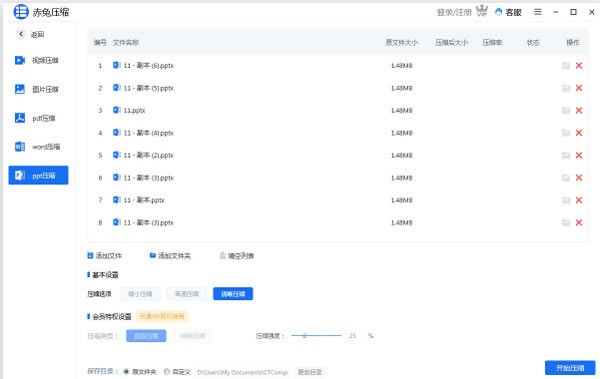
Task: Click the VIP crown icon in title bar
Action: (482, 11)
